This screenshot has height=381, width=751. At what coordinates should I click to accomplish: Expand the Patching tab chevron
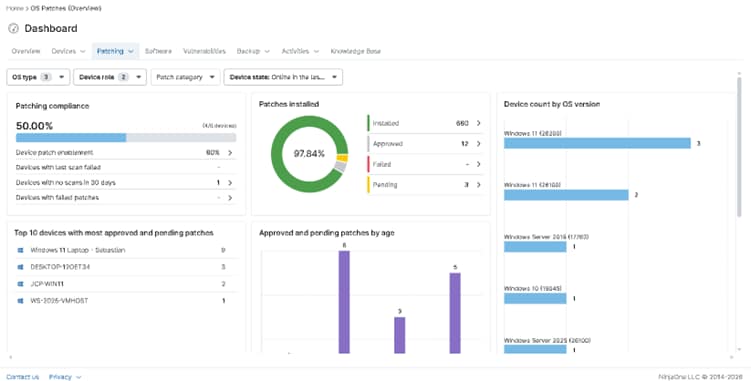point(131,51)
